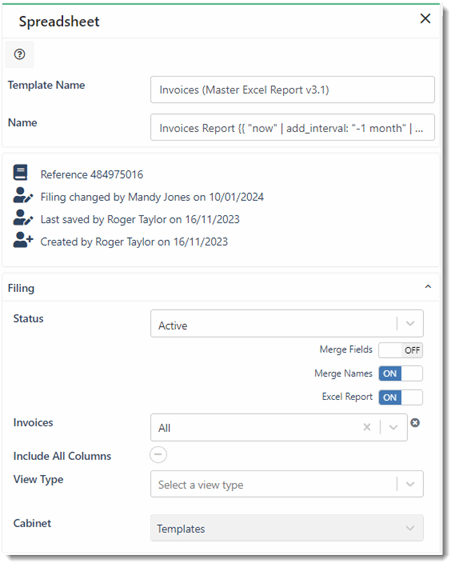Viewport: 455px width, 567px height.
Task: Click the Excel Report label
Action: coord(347,397)
